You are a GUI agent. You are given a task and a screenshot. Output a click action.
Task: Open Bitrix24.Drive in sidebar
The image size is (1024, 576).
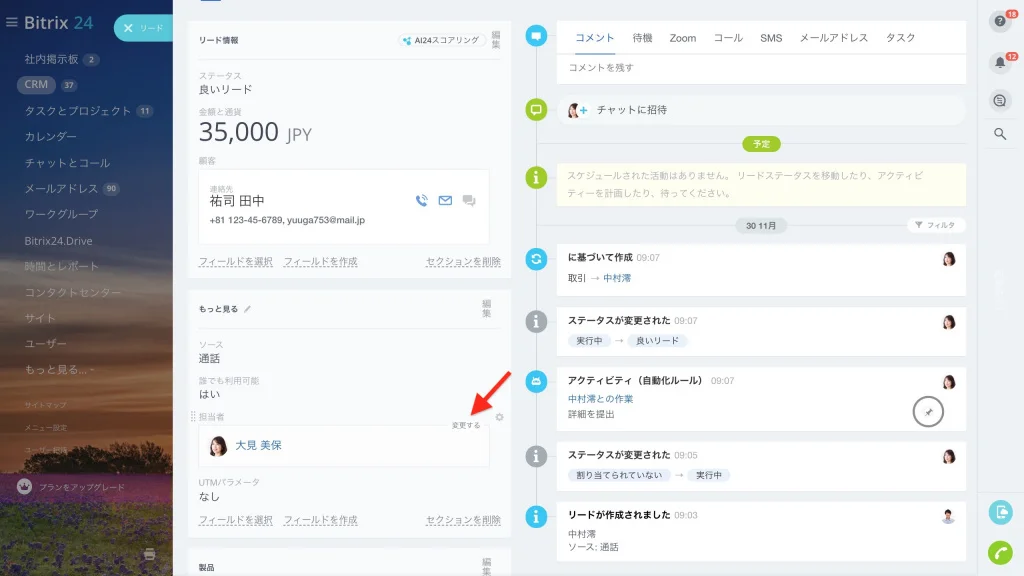coord(58,241)
